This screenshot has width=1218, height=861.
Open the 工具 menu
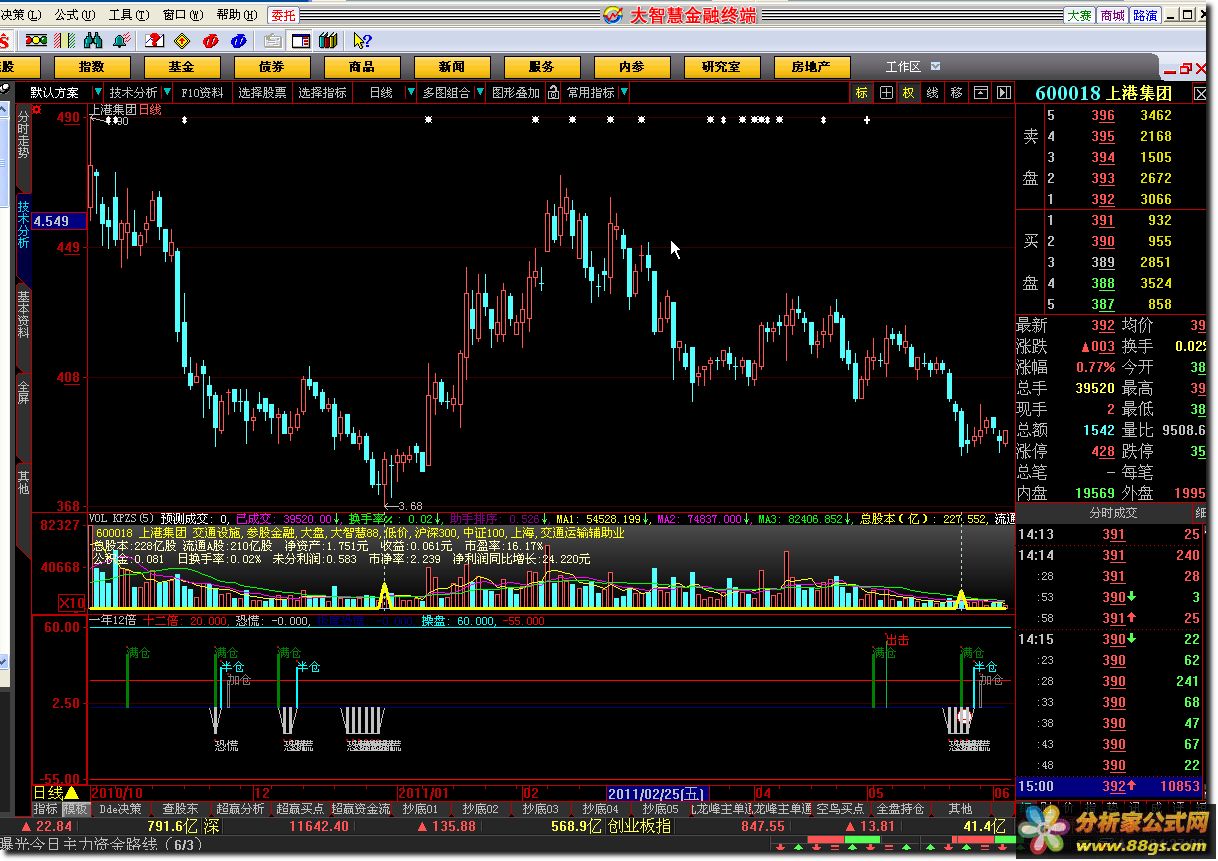[x=128, y=15]
